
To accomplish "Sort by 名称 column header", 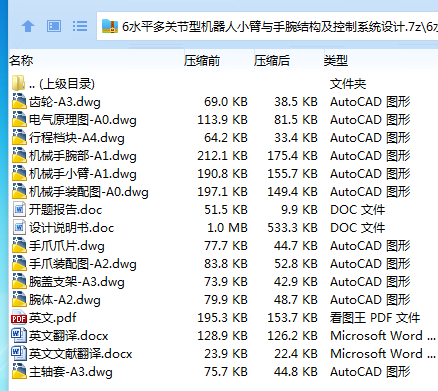I will pyautogui.click(x=21, y=61).
